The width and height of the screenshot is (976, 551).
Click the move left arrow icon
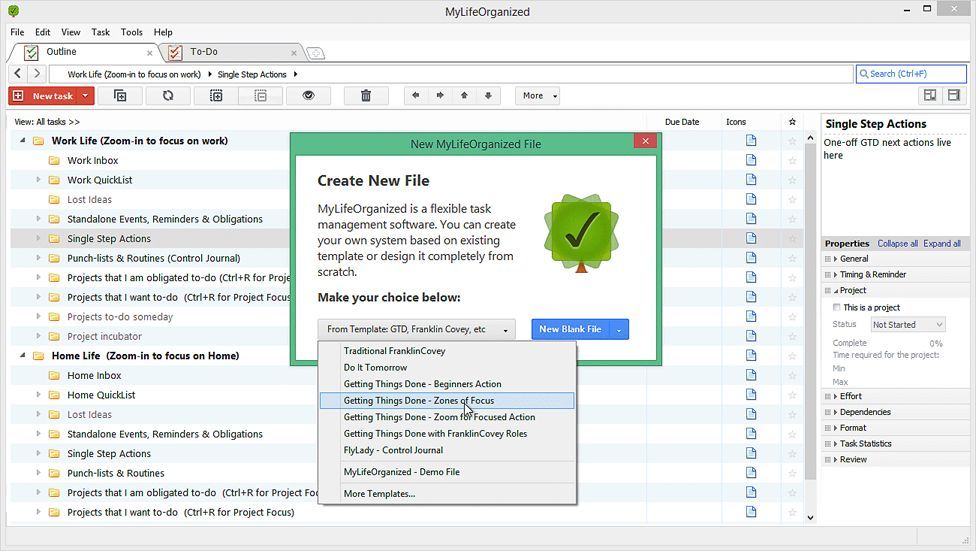coord(416,95)
